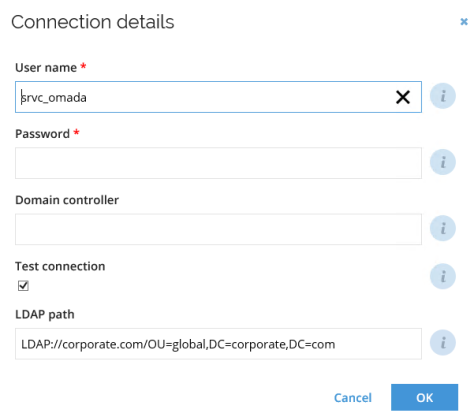Focus the User name input with srvc_omada
This screenshot has height=417, width=474.
click(x=218, y=97)
